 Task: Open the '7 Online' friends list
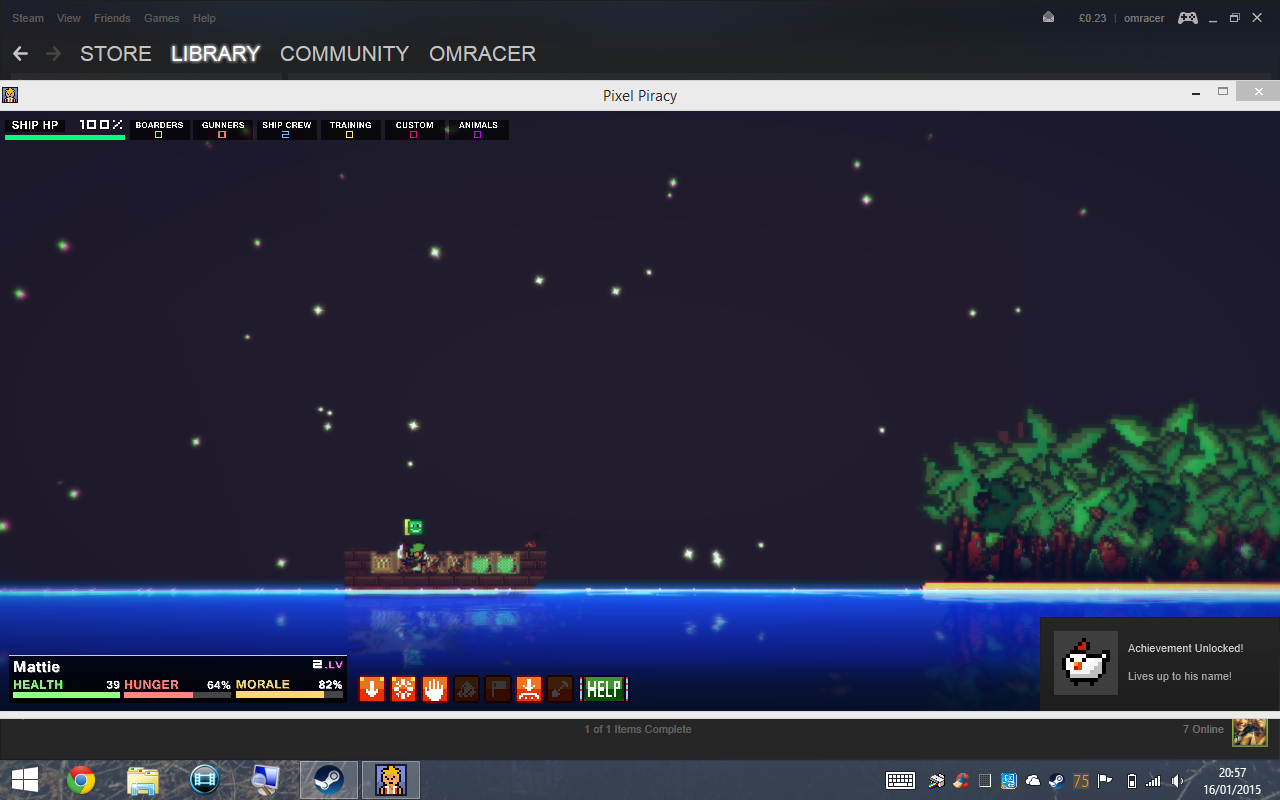point(1203,729)
